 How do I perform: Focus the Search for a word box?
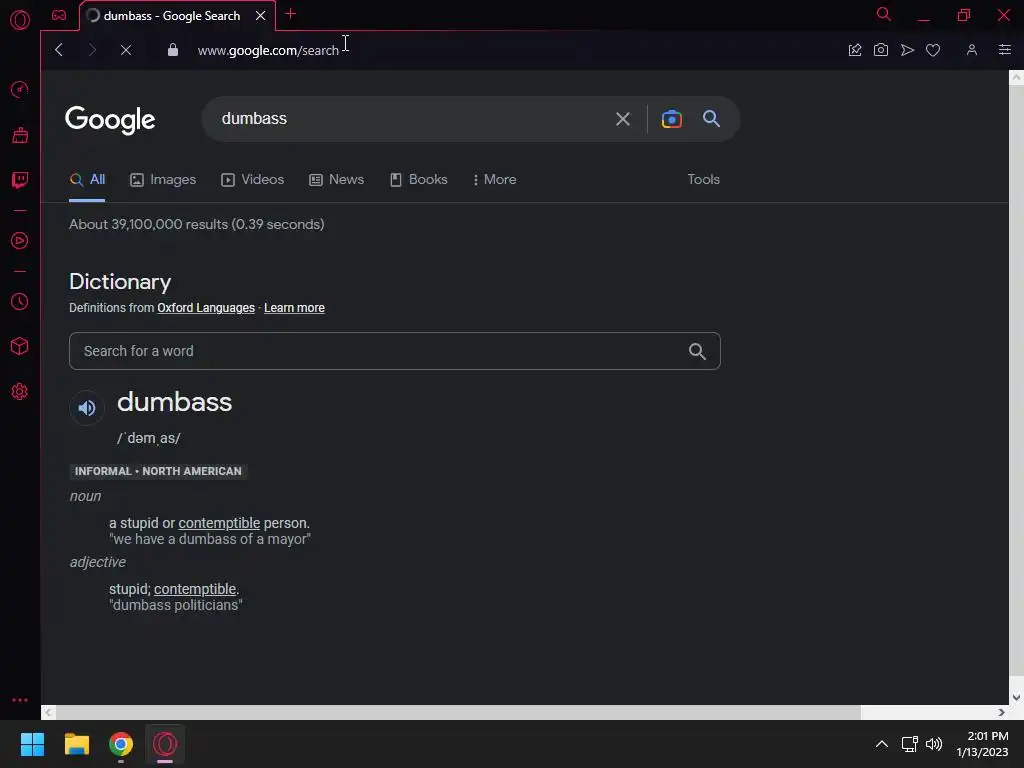tap(394, 351)
